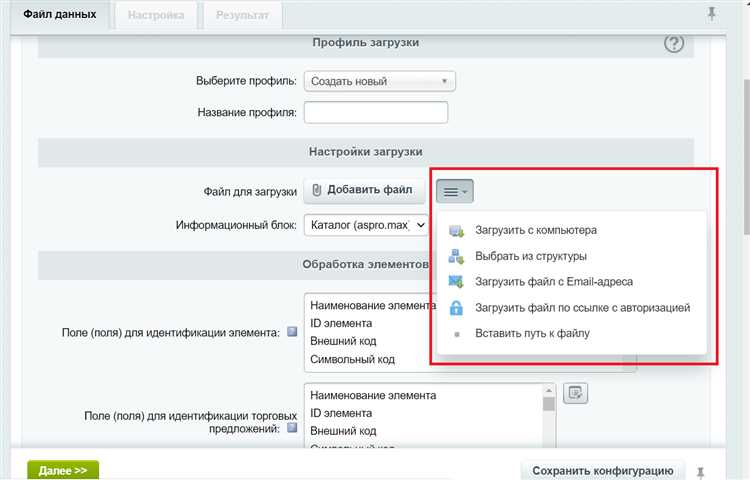Image resolution: width=750 pixels, height=480 pixels.
Task: Click the hint icon for идентификации элемента field
Action: pos(292,331)
